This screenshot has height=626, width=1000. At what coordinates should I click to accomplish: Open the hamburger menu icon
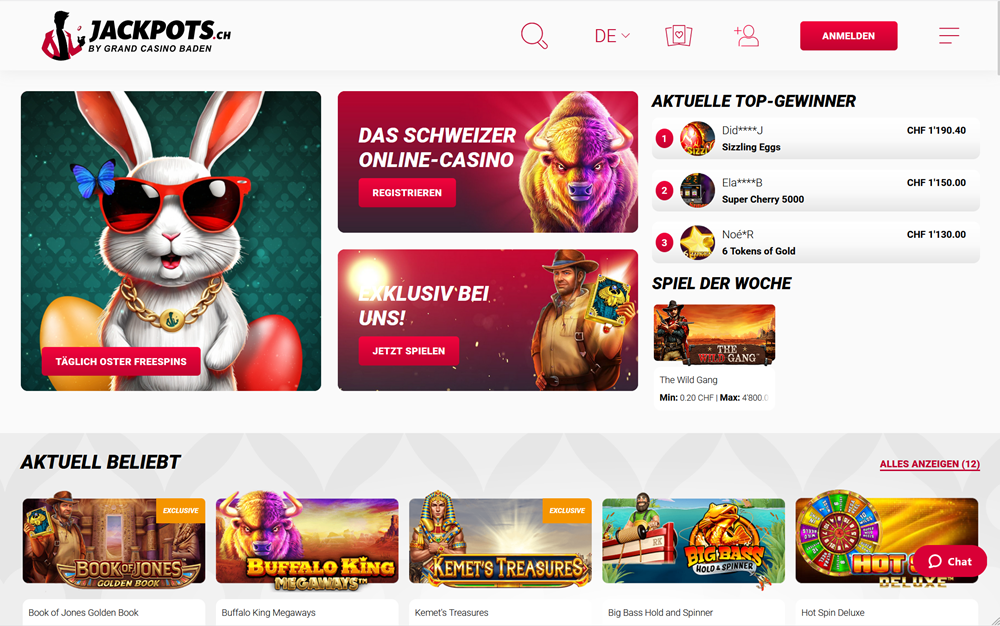(949, 36)
